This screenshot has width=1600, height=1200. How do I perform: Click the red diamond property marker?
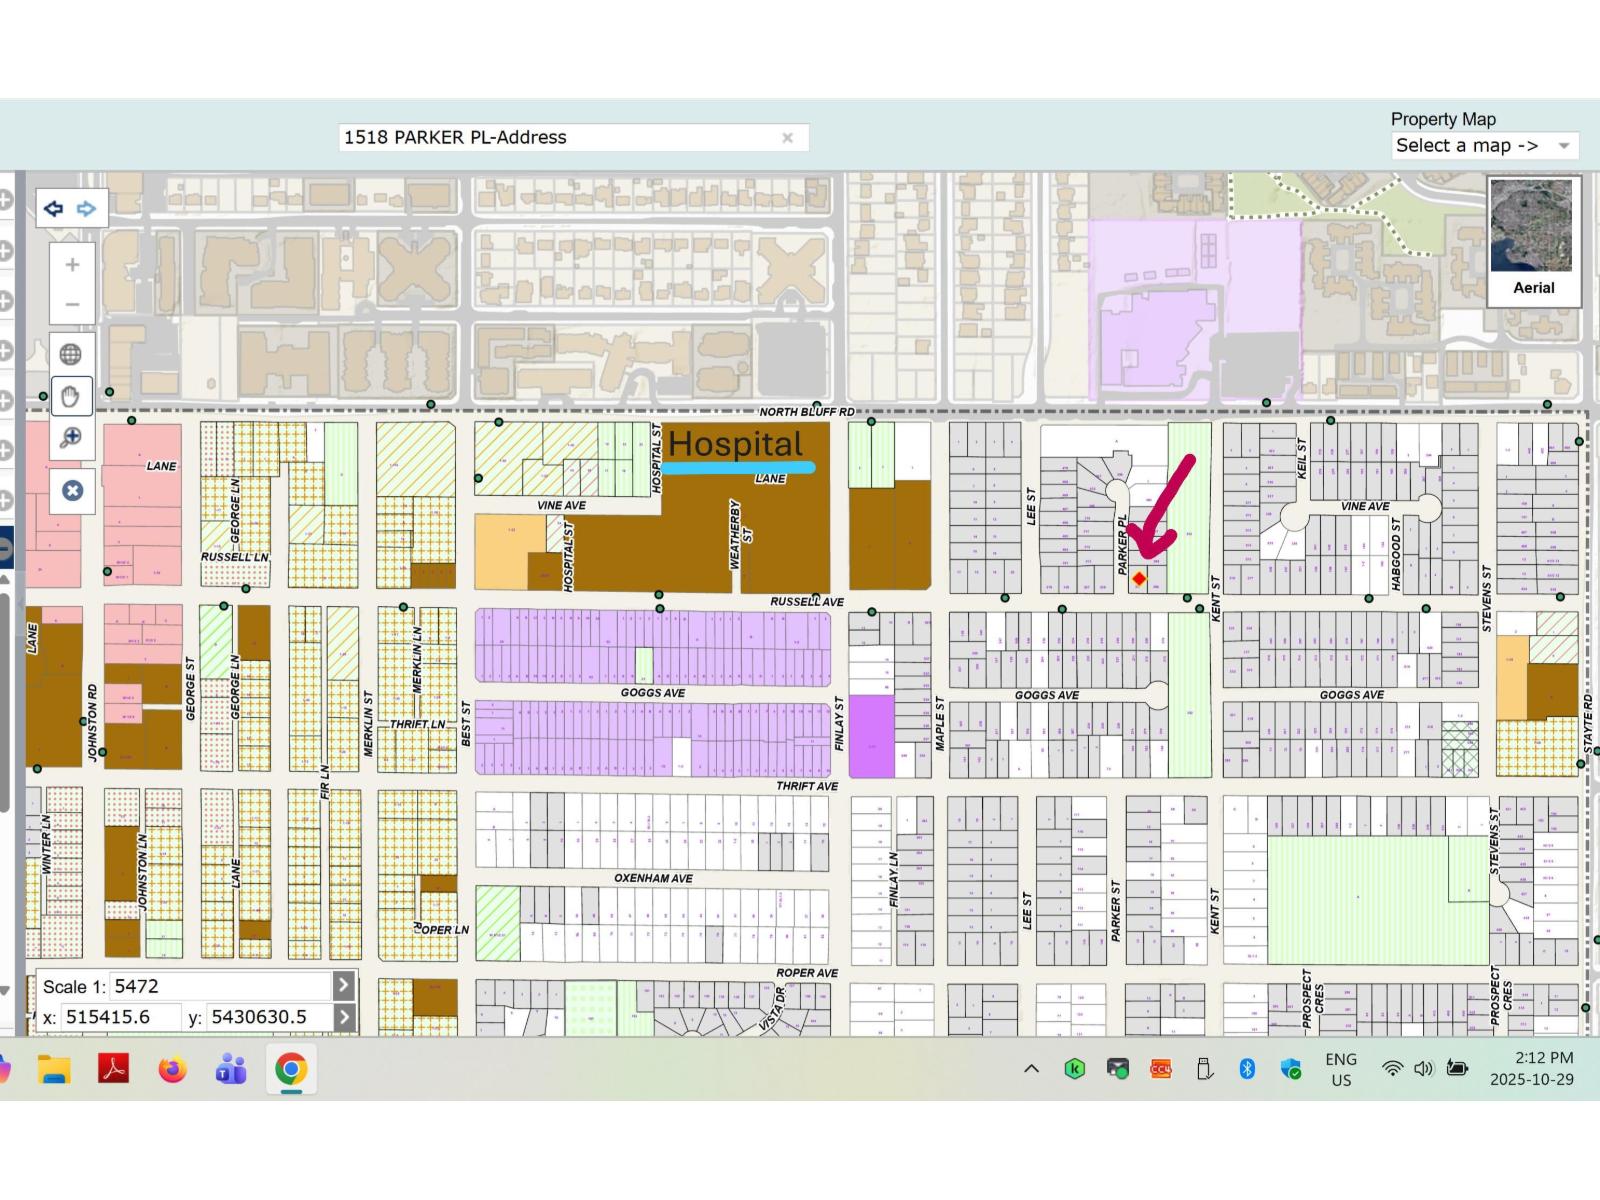(x=1139, y=579)
